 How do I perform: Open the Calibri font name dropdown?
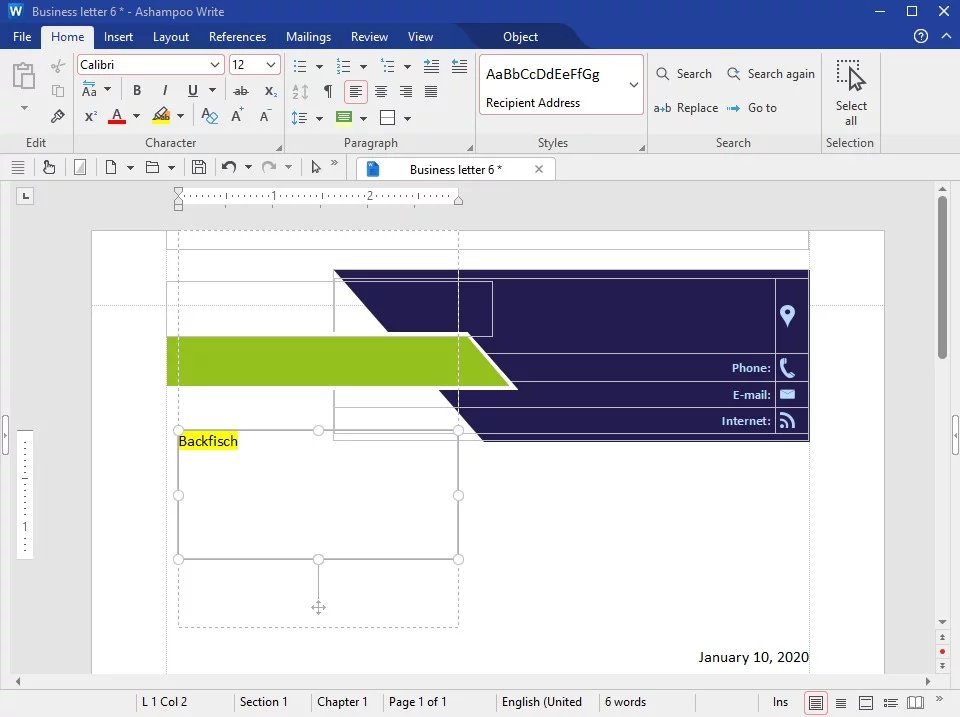pyautogui.click(x=215, y=65)
